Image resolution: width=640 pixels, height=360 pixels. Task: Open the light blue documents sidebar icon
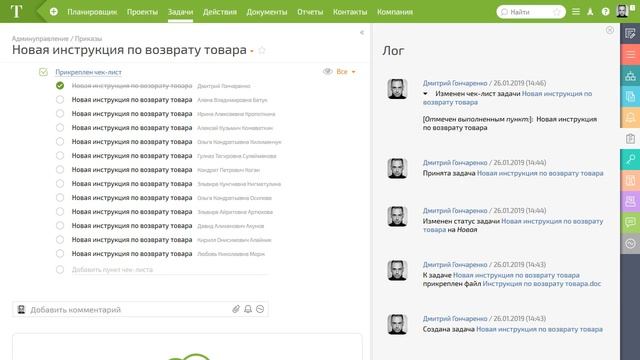pyautogui.click(x=630, y=97)
